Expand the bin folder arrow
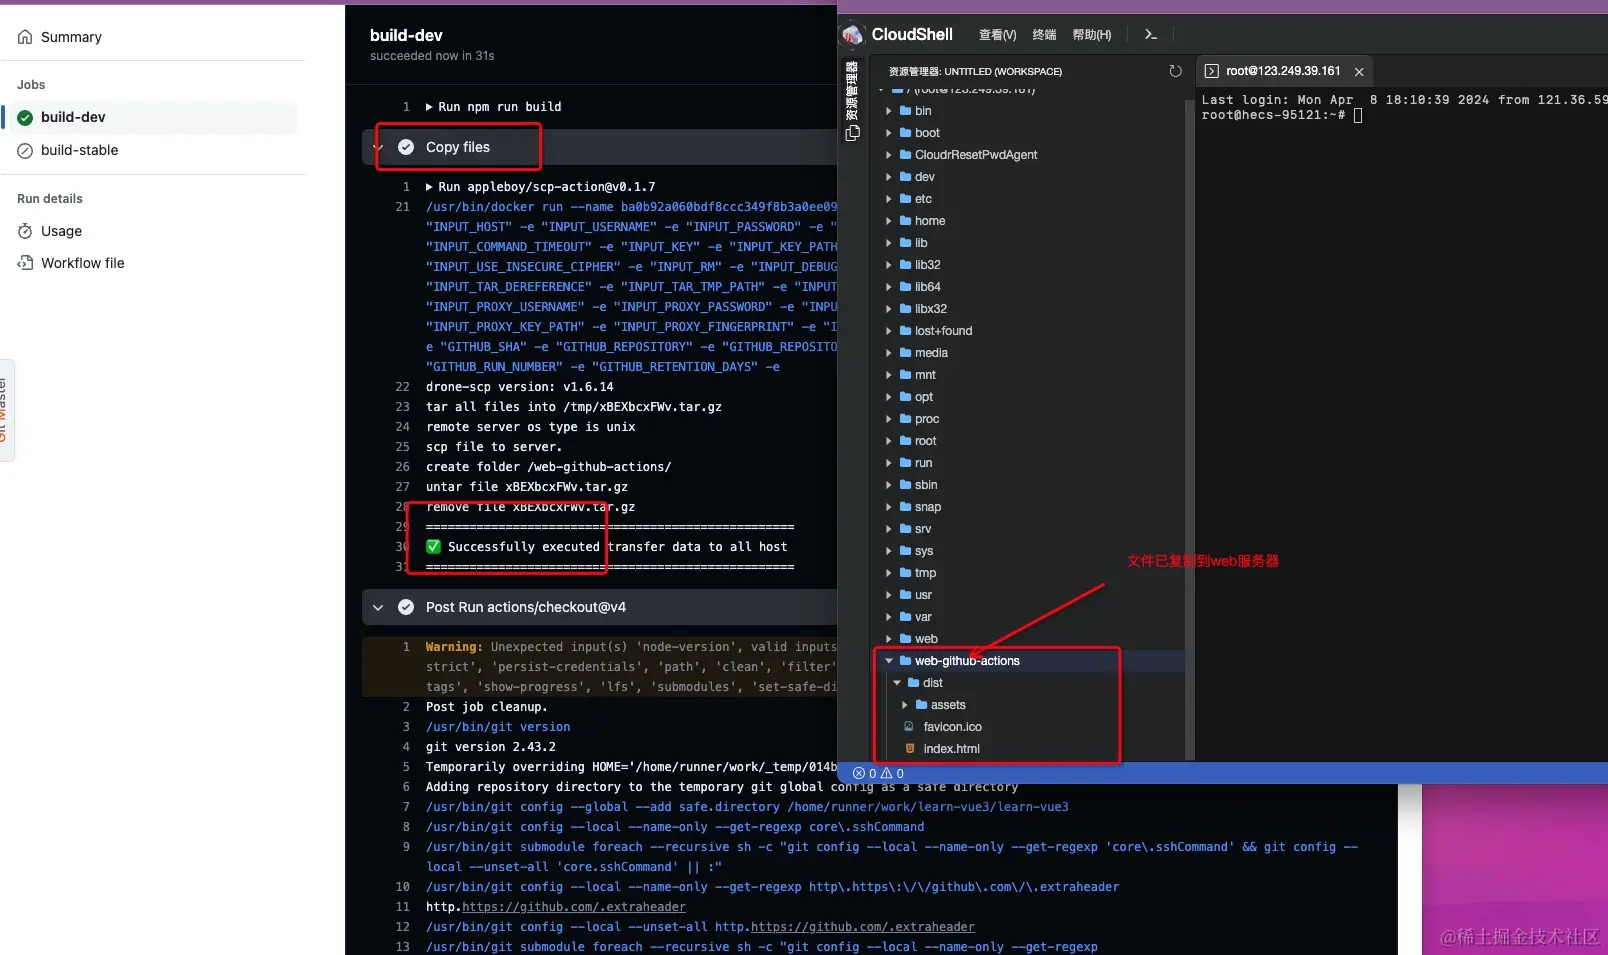Viewport: 1608px width, 955px height. click(x=889, y=111)
